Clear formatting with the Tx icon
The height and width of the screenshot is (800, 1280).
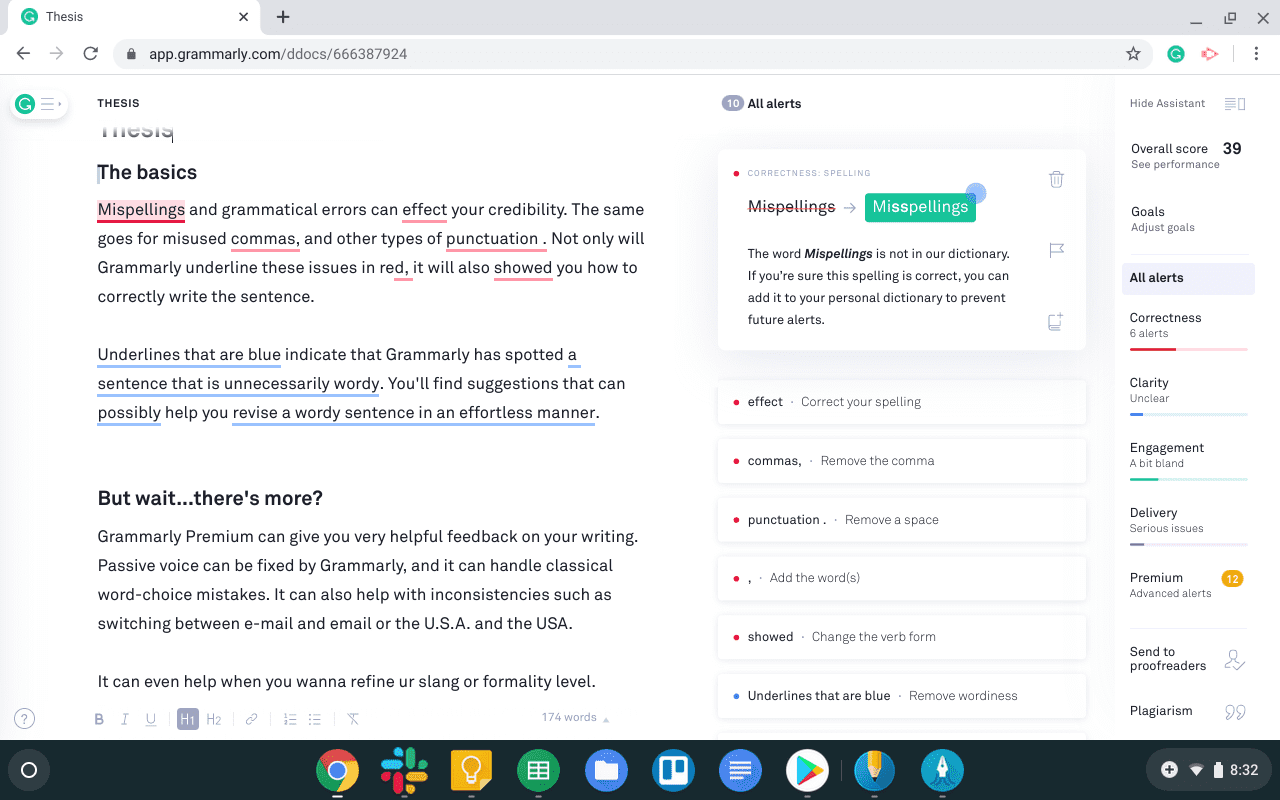[x=353, y=719]
